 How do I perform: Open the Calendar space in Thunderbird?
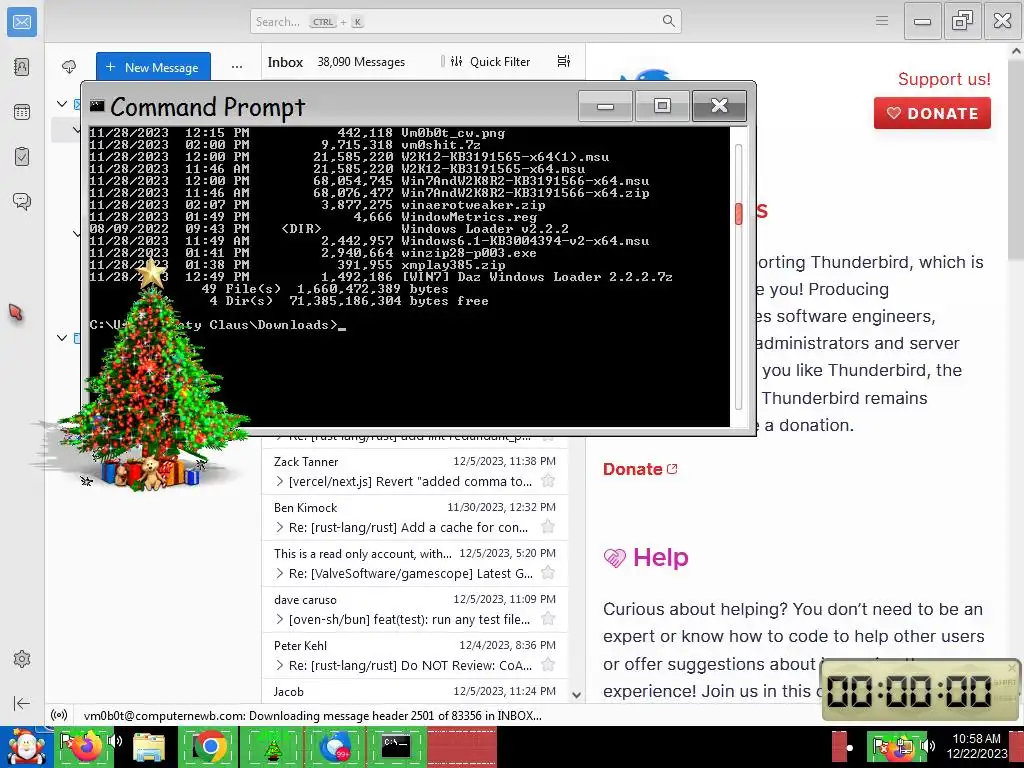point(22,112)
